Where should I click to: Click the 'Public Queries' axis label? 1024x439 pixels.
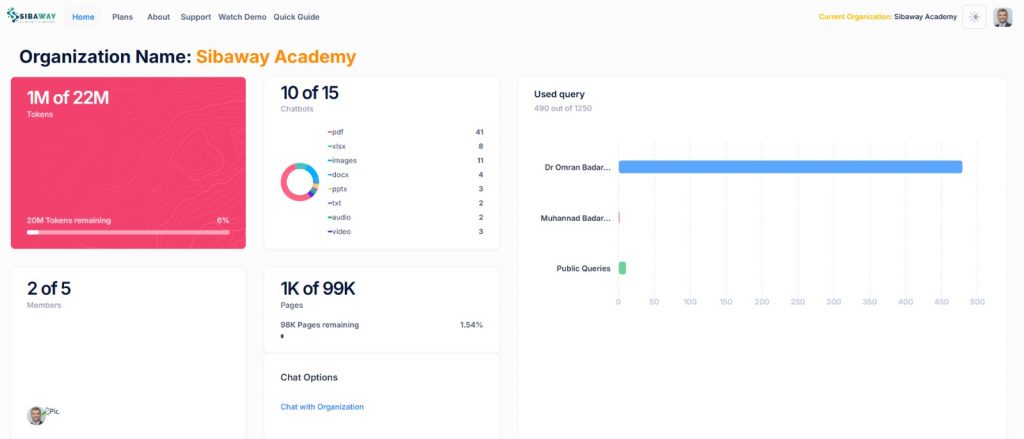coord(583,268)
